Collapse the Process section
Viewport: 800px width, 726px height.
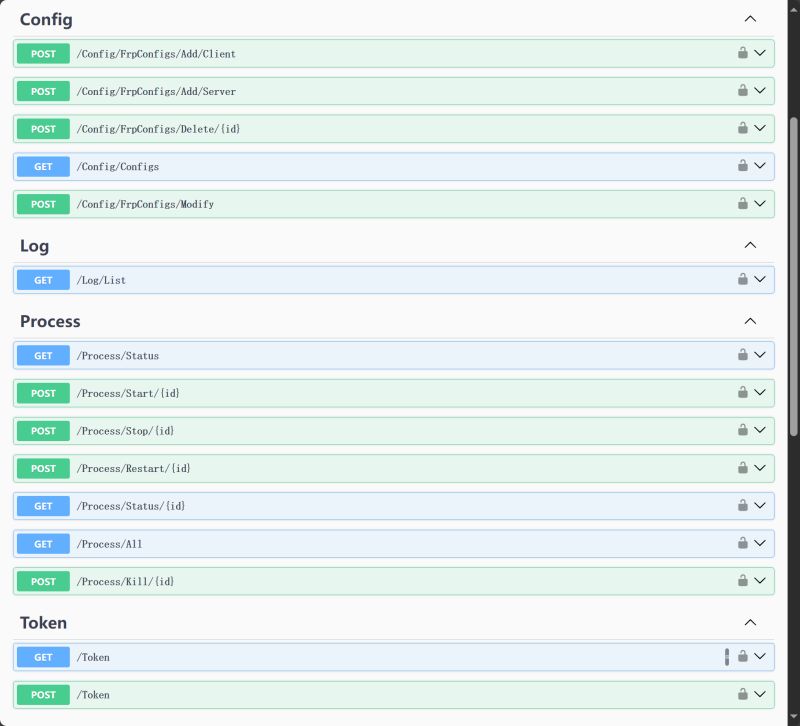click(x=750, y=321)
